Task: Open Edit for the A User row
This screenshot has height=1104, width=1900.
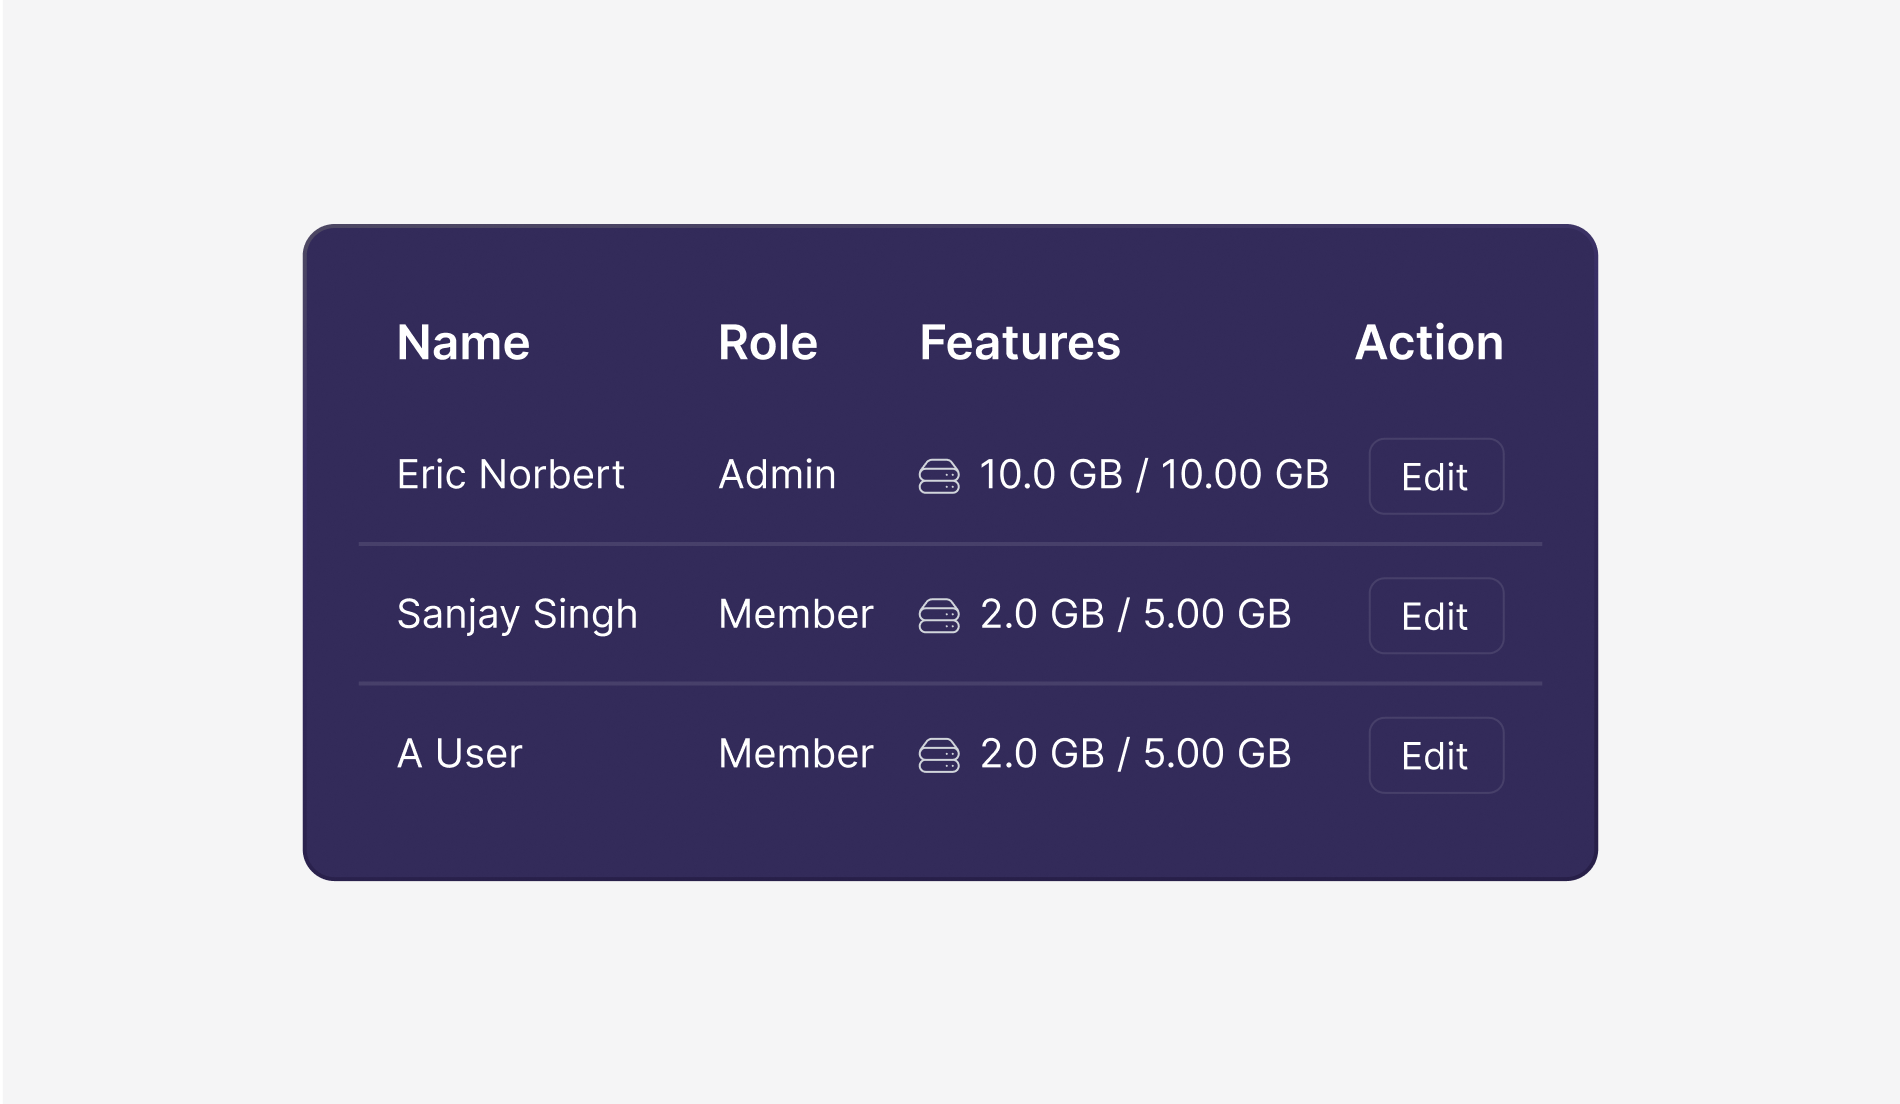Action: point(1435,755)
